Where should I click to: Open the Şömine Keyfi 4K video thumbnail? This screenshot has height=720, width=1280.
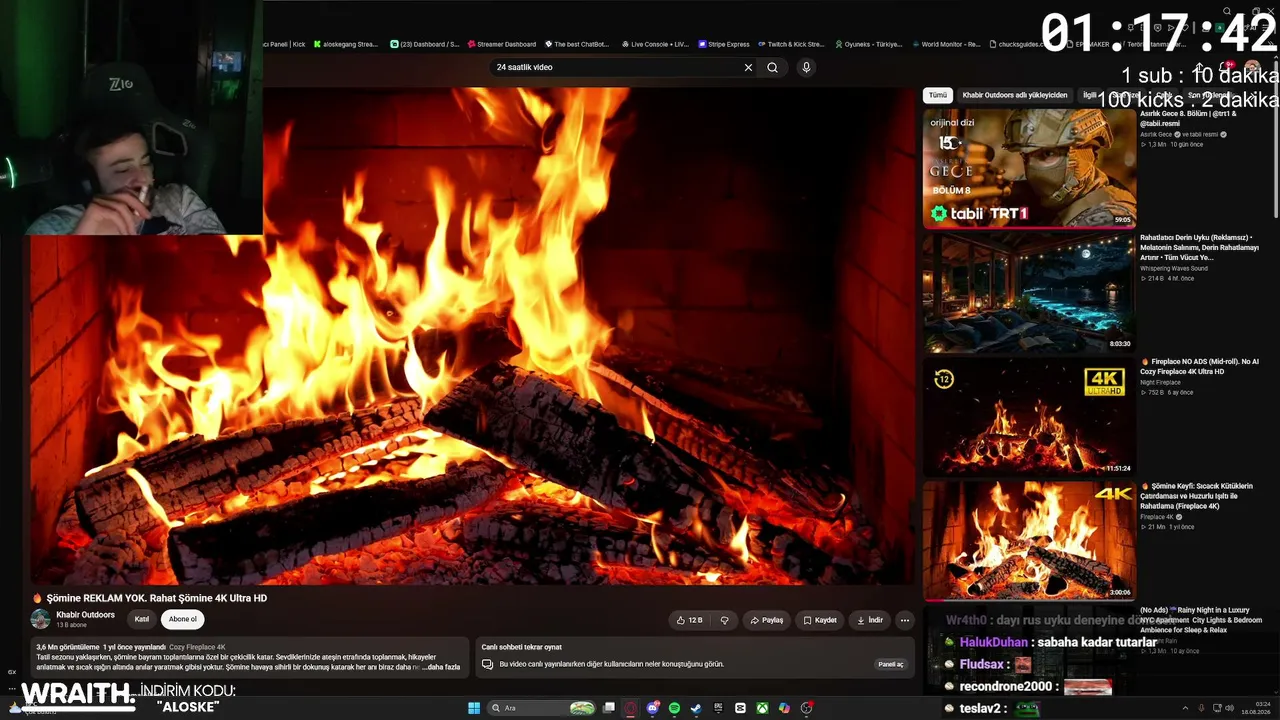point(1029,541)
